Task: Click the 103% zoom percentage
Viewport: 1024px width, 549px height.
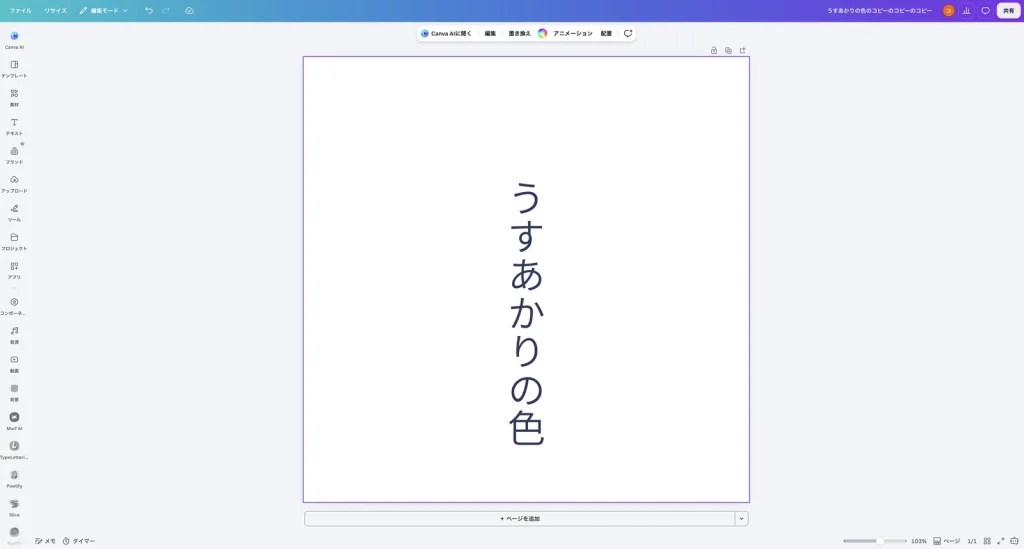Action: [x=919, y=541]
